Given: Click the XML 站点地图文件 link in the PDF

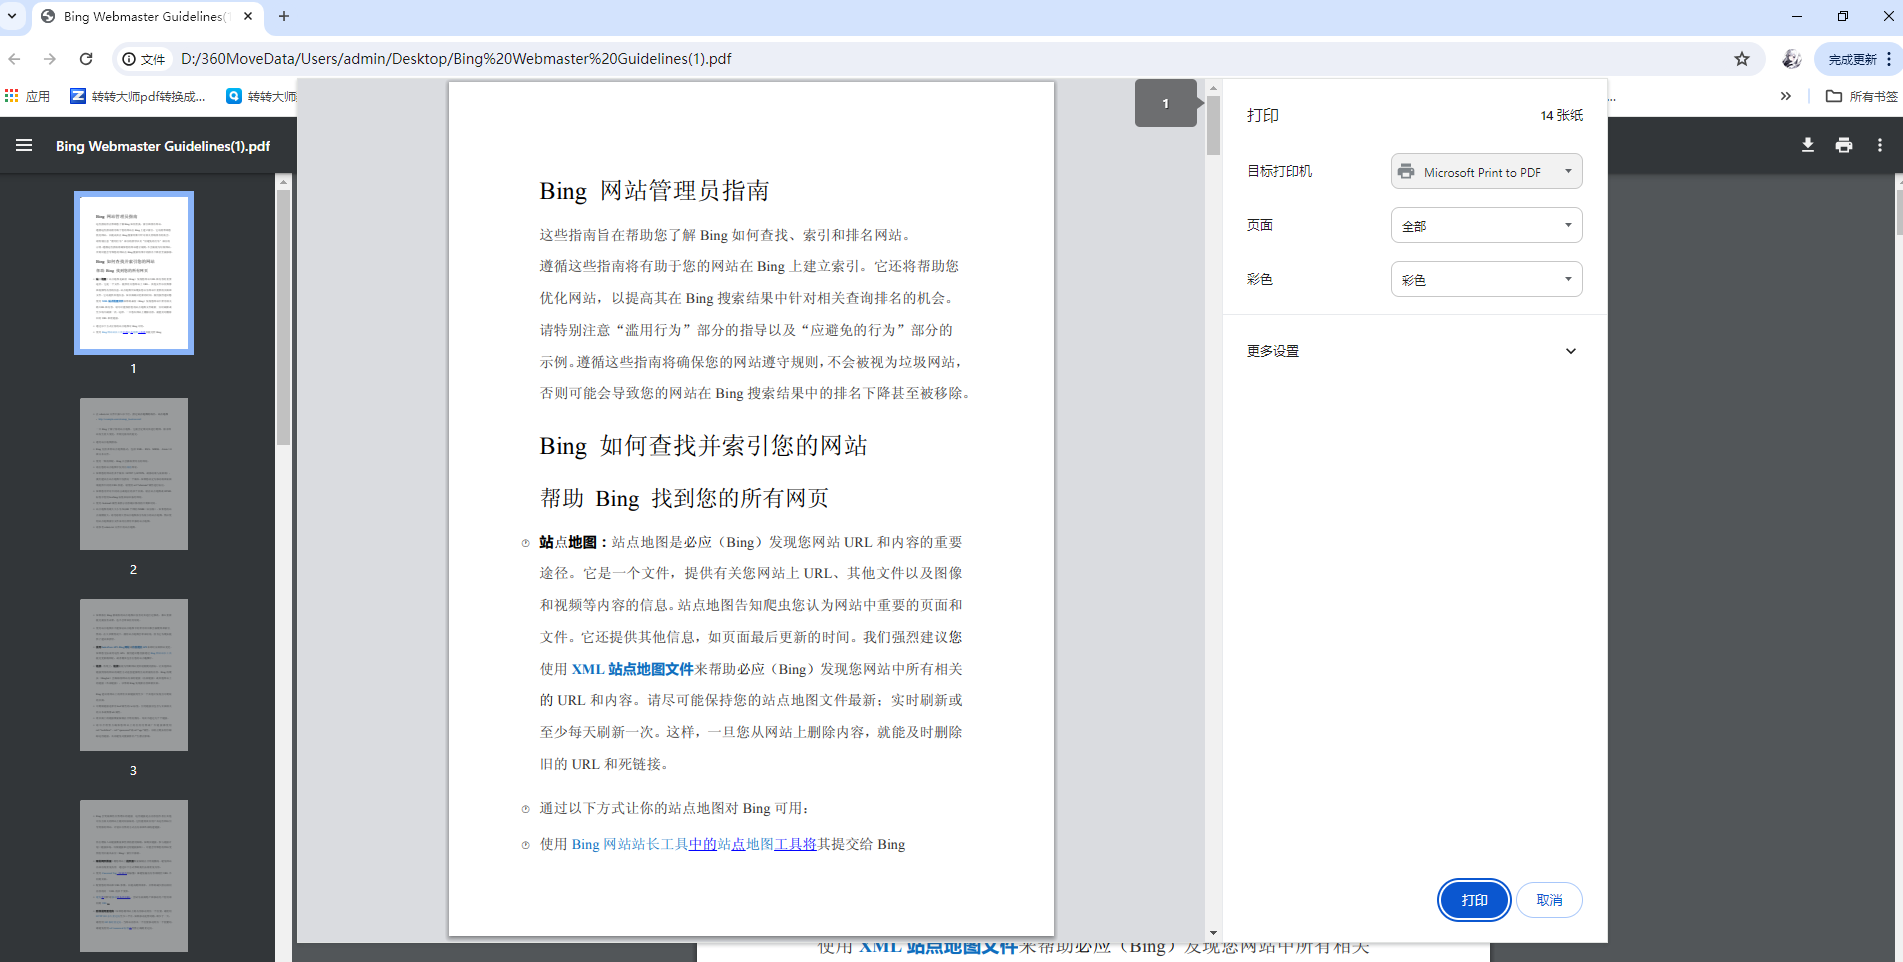Looking at the screenshot, I should 632,668.
